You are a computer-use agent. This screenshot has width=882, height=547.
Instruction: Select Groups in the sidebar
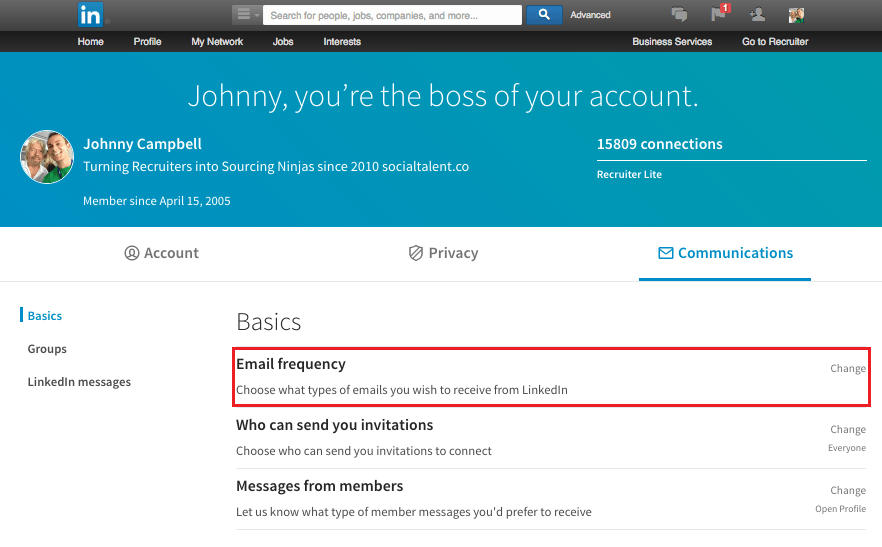[x=47, y=349]
